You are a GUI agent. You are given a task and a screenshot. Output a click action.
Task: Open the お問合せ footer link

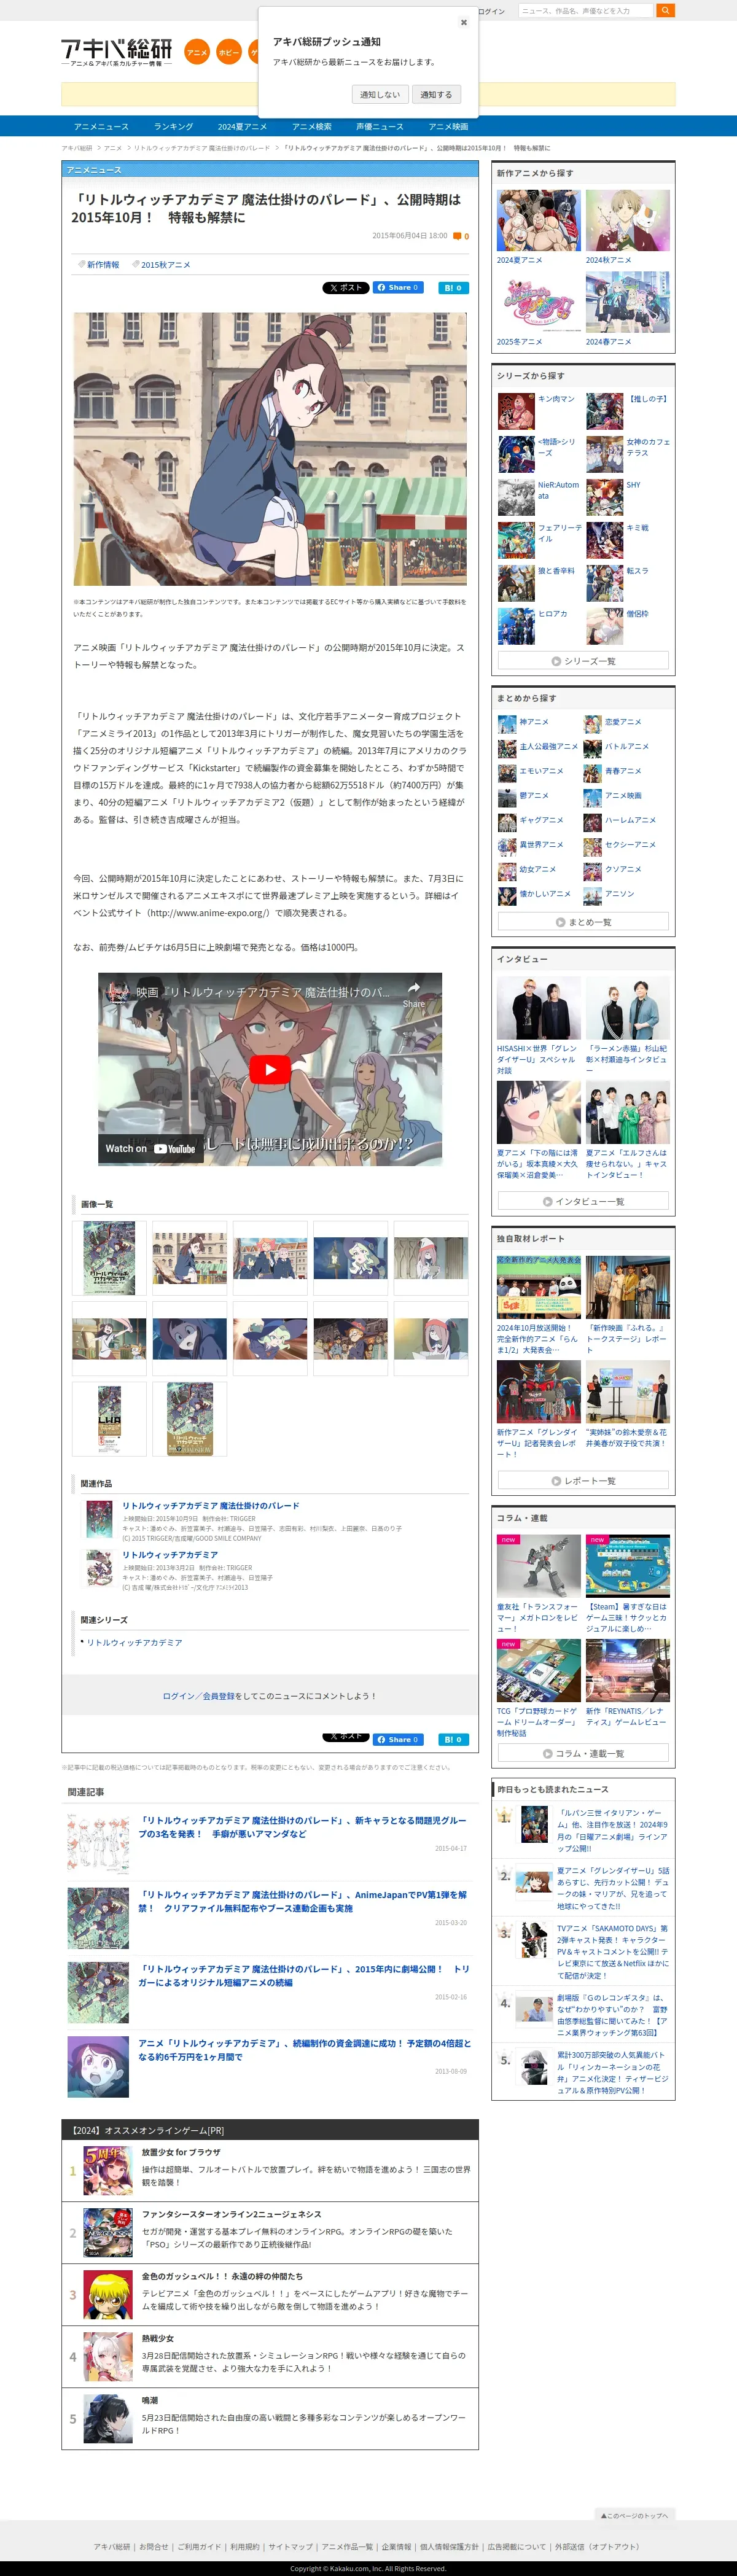pyautogui.click(x=154, y=2547)
